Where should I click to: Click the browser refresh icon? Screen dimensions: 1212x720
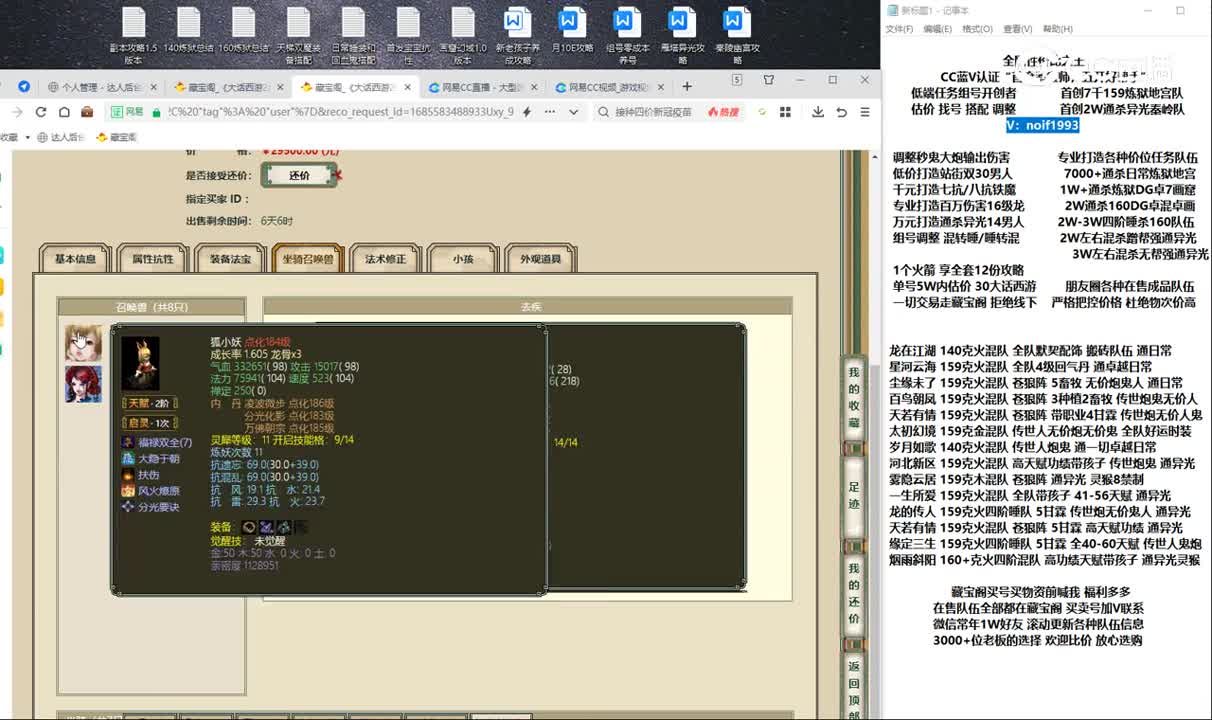tap(41, 112)
